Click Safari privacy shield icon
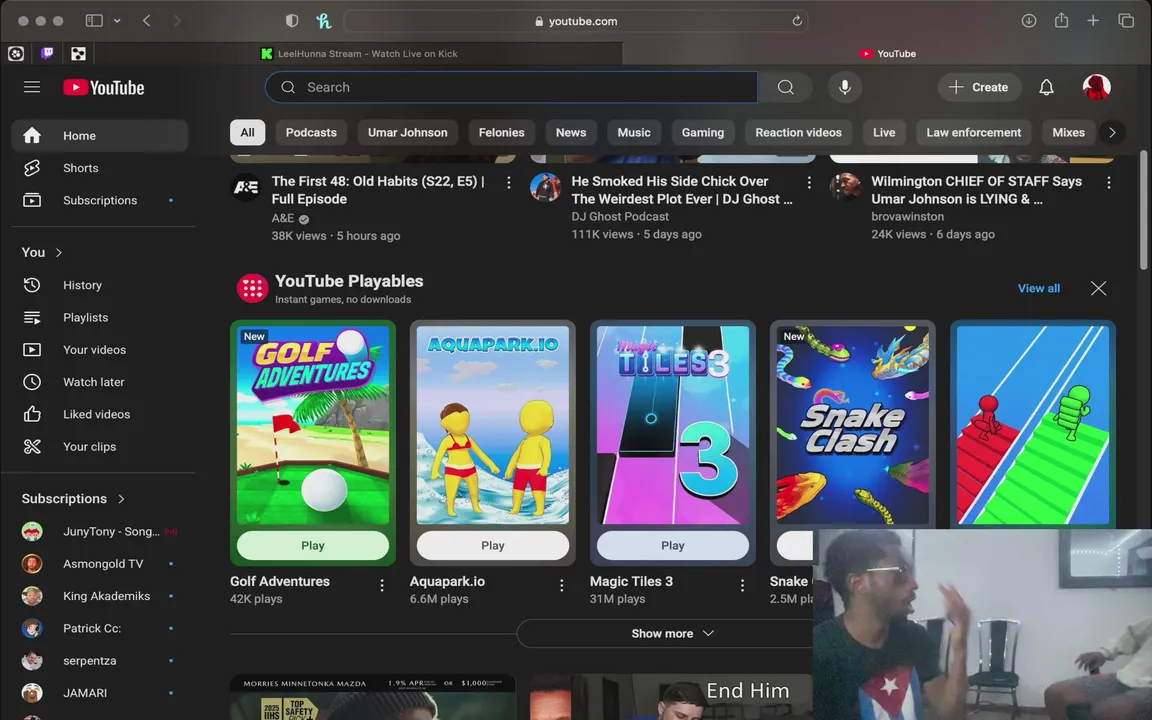 [292, 21]
